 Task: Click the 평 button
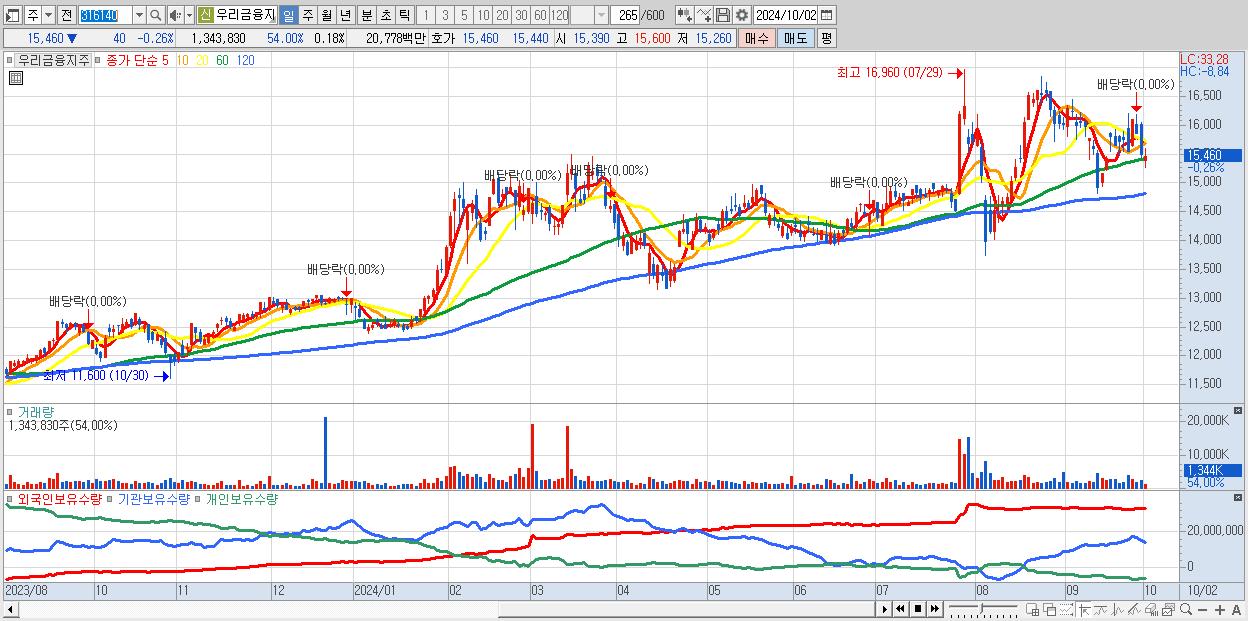[826, 38]
